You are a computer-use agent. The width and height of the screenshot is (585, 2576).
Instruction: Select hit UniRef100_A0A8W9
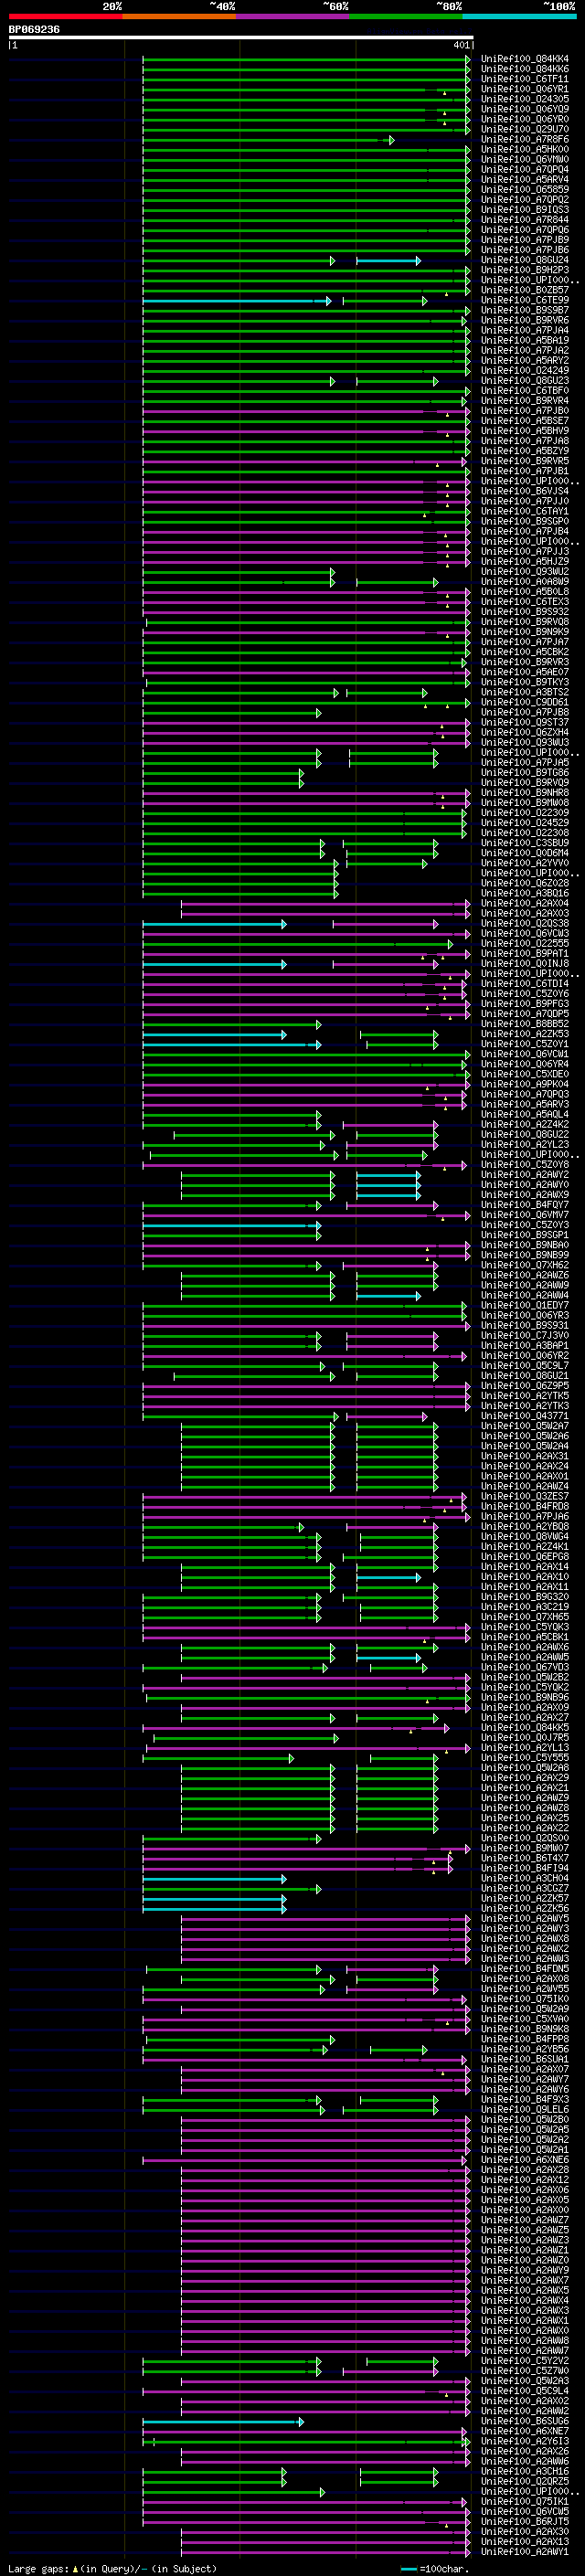tap(525, 581)
